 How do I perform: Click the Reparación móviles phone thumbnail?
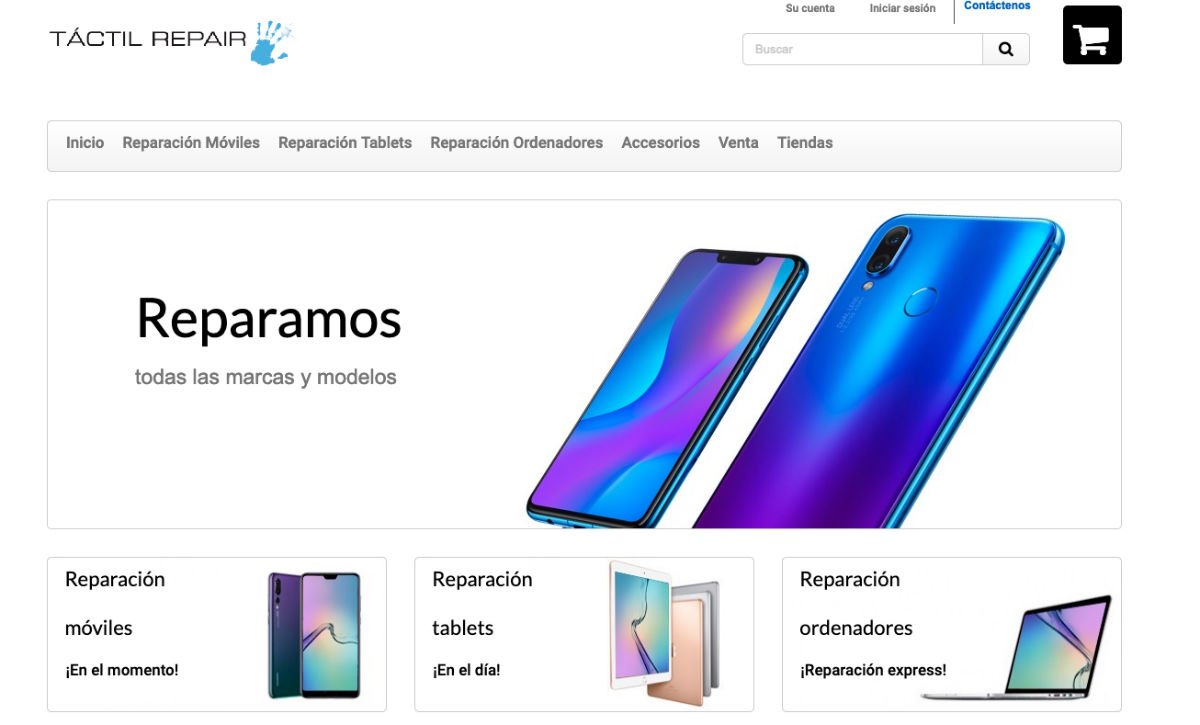pos(314,635)
